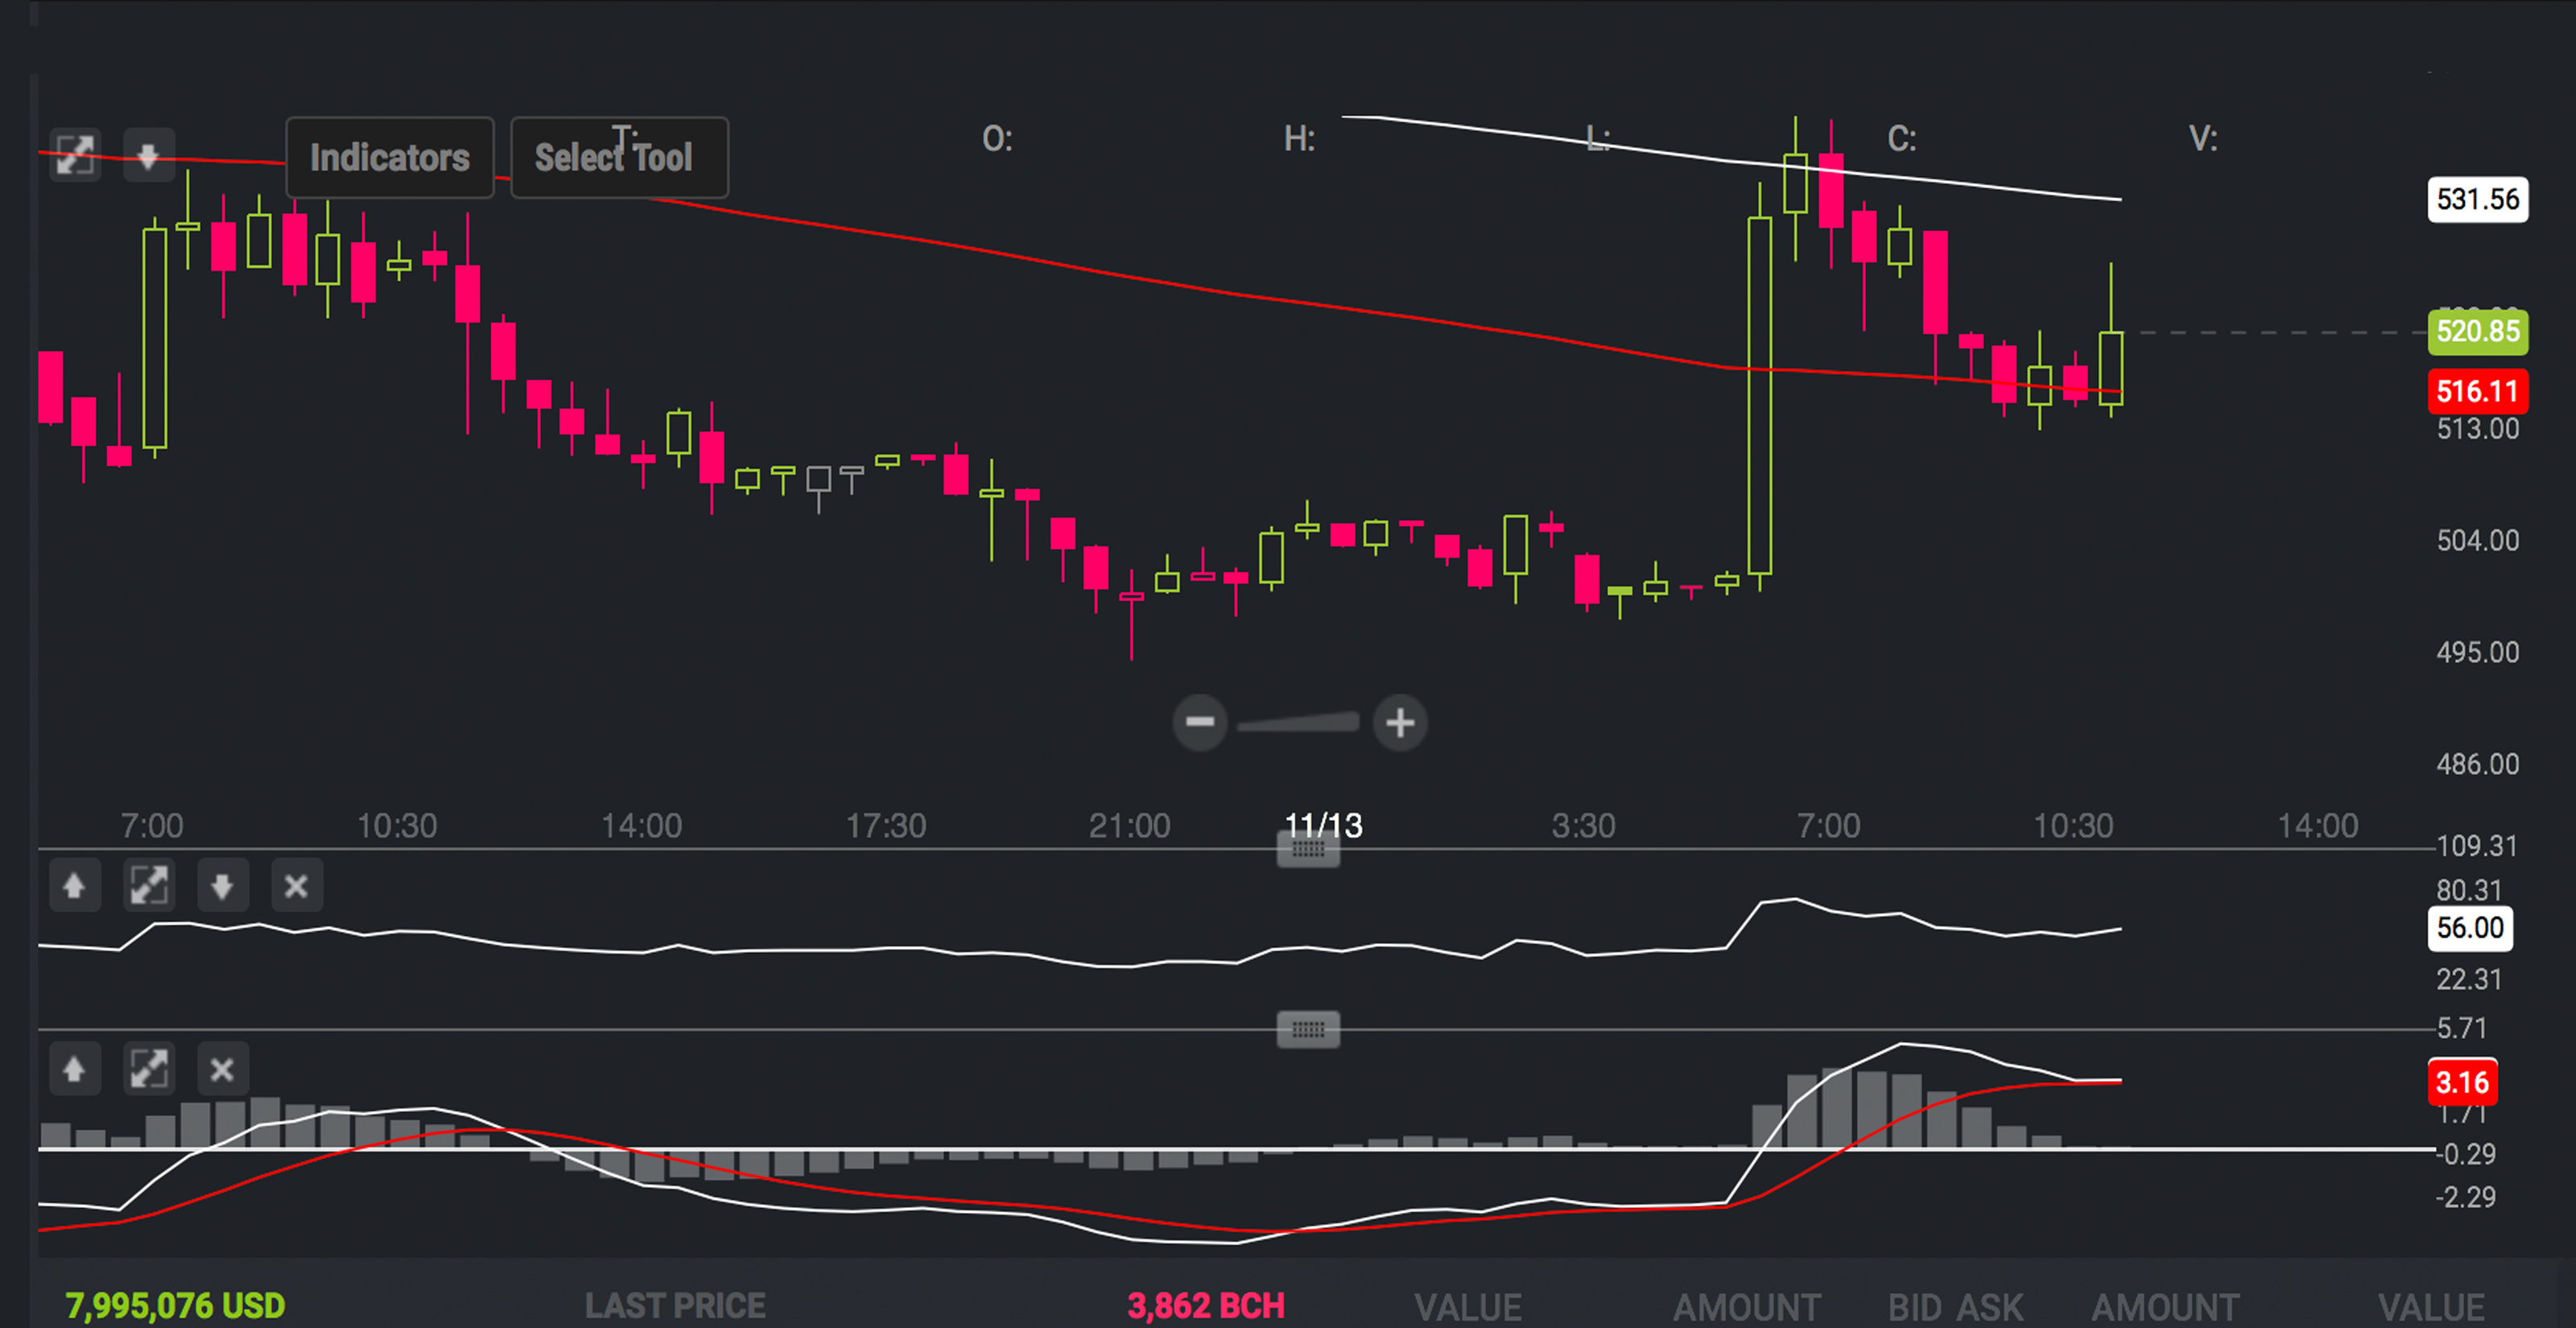Click the 520.85 current price label

coord(2477,332)
